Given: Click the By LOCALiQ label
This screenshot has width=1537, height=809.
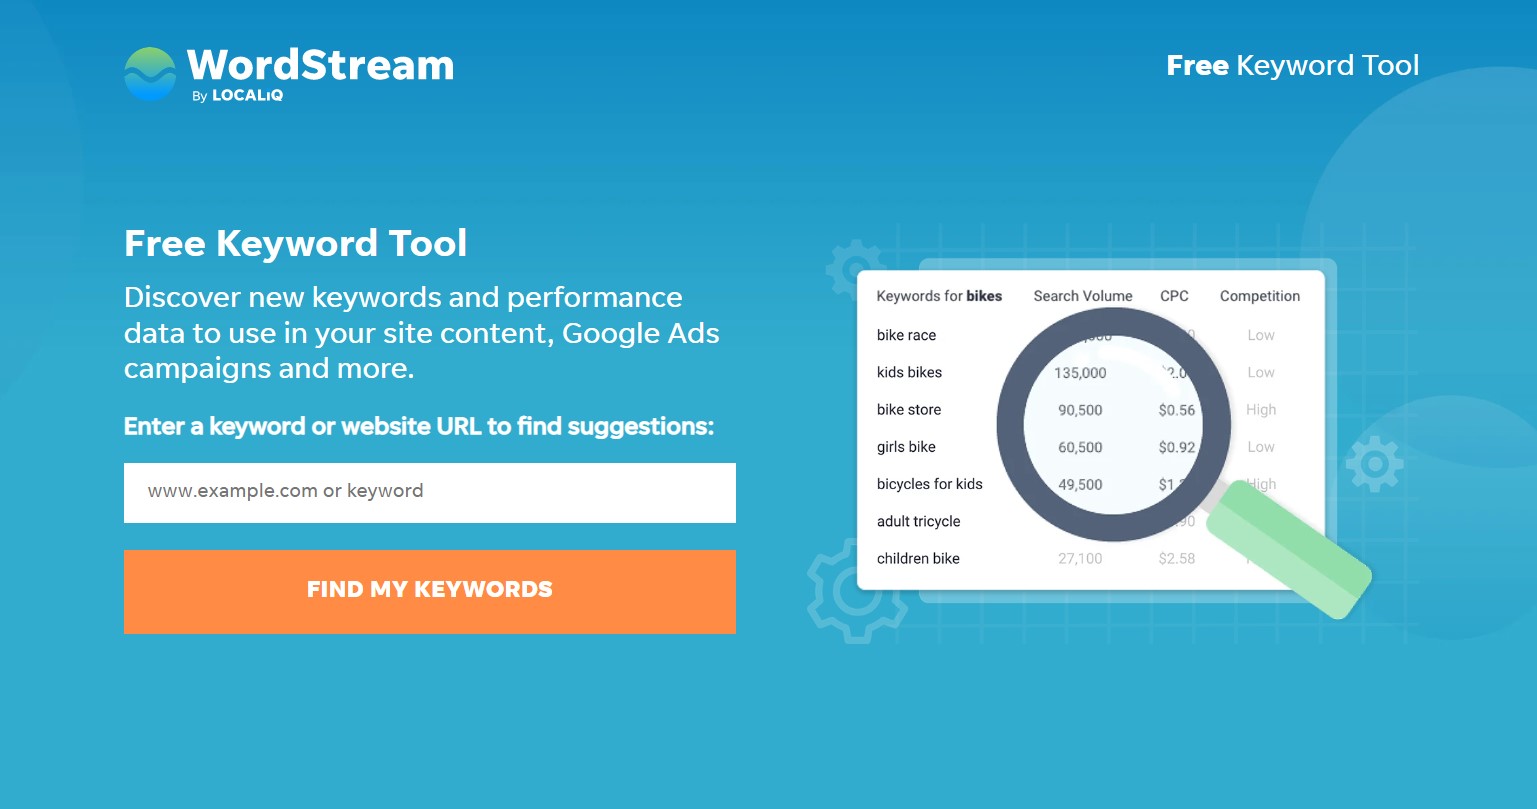Looking at the screenshot, I should click(x=238, y=96).
